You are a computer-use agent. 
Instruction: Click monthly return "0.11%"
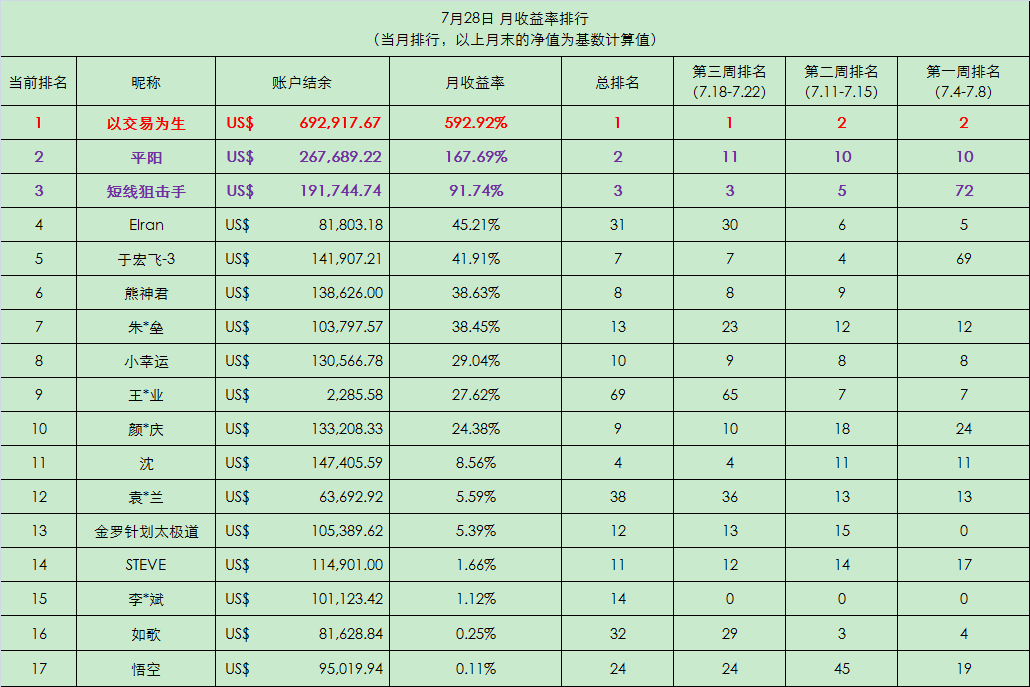(x=476, y=669)
